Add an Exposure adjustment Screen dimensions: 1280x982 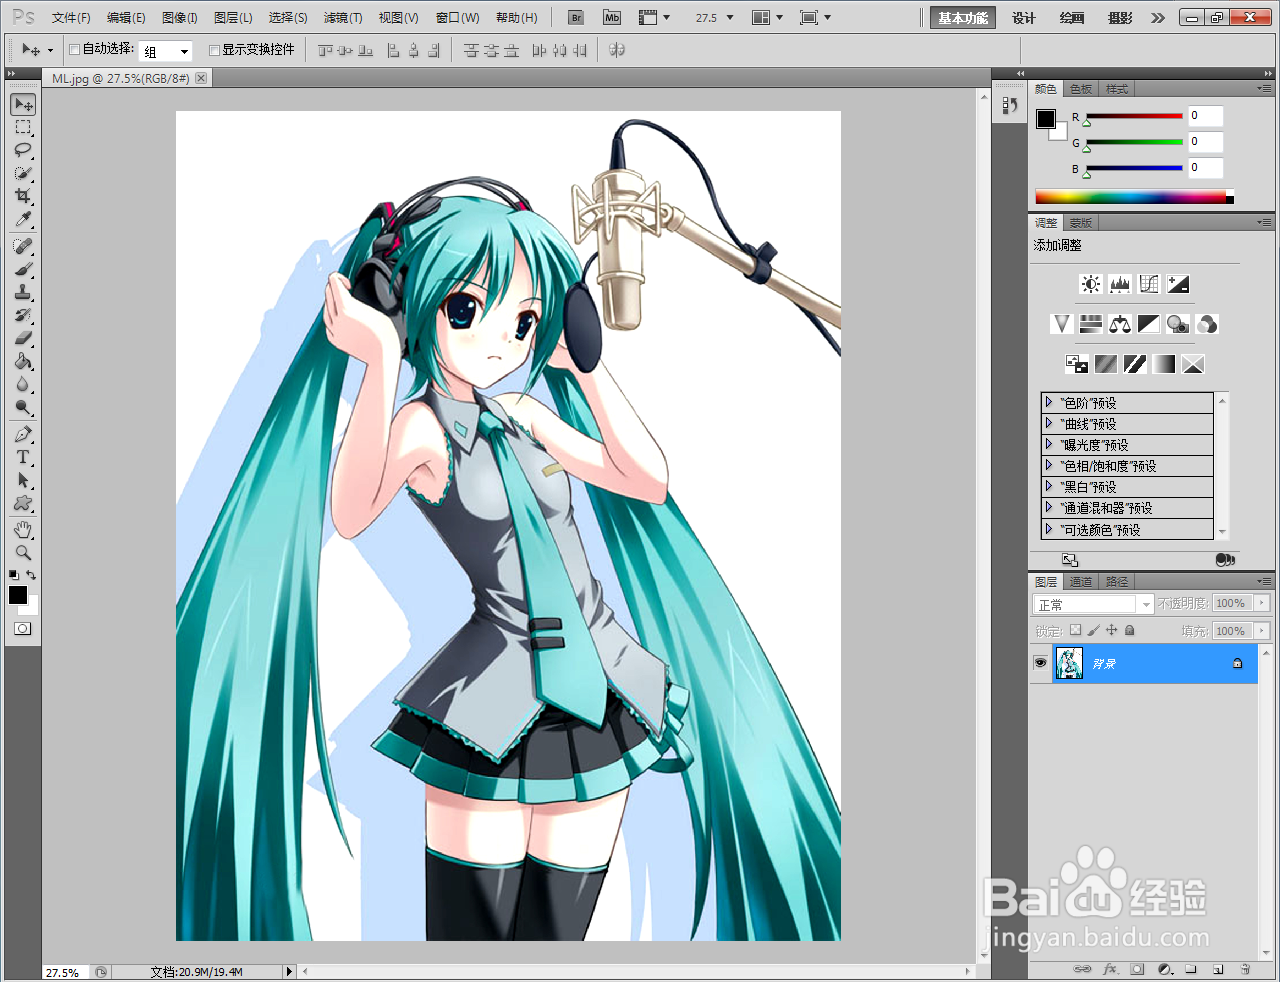[1178, 284]
